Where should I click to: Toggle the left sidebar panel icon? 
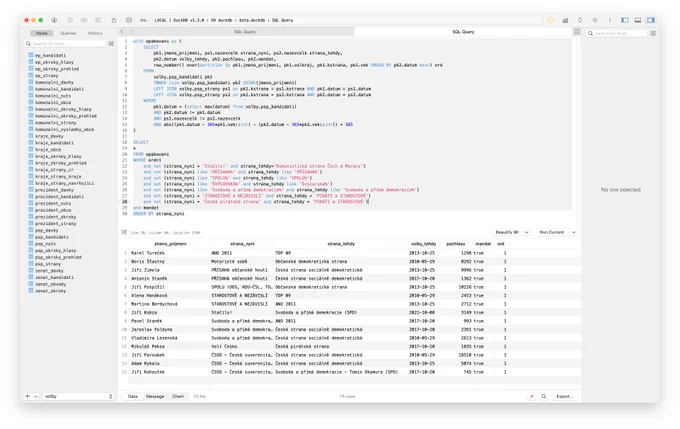point(625,20)
